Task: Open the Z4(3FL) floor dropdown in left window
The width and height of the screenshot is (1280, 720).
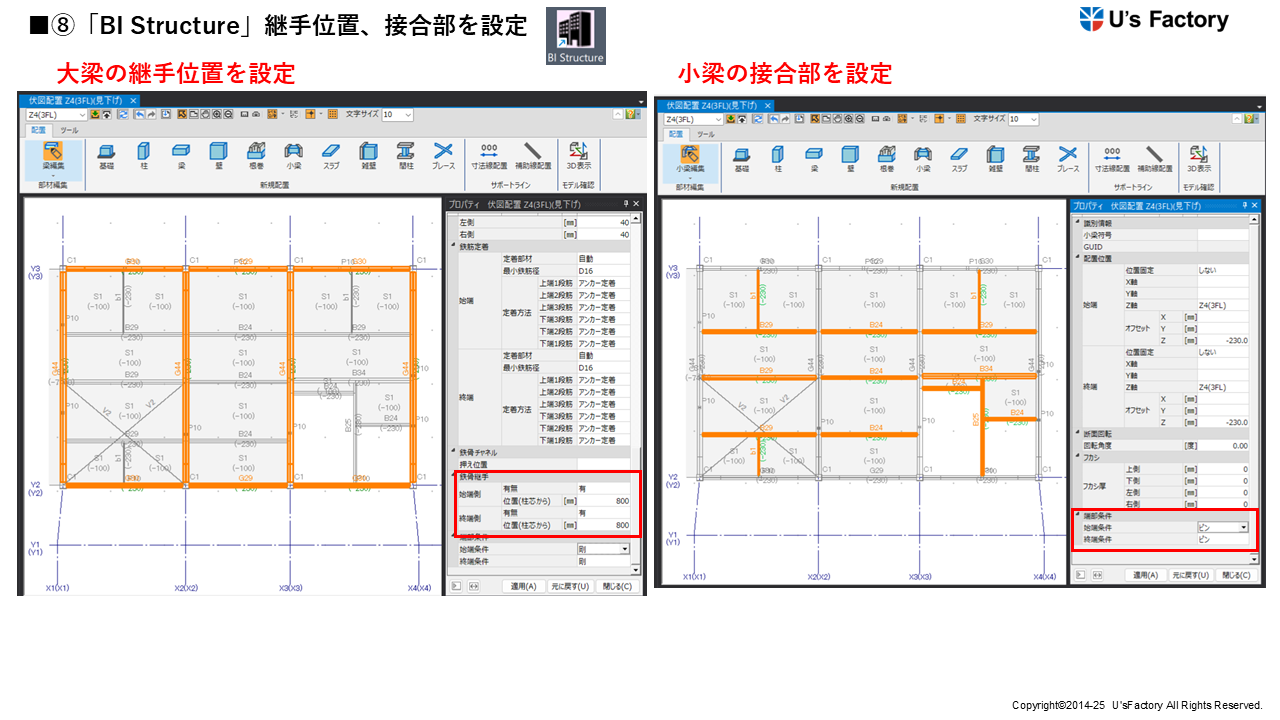Action: [82, 115]
